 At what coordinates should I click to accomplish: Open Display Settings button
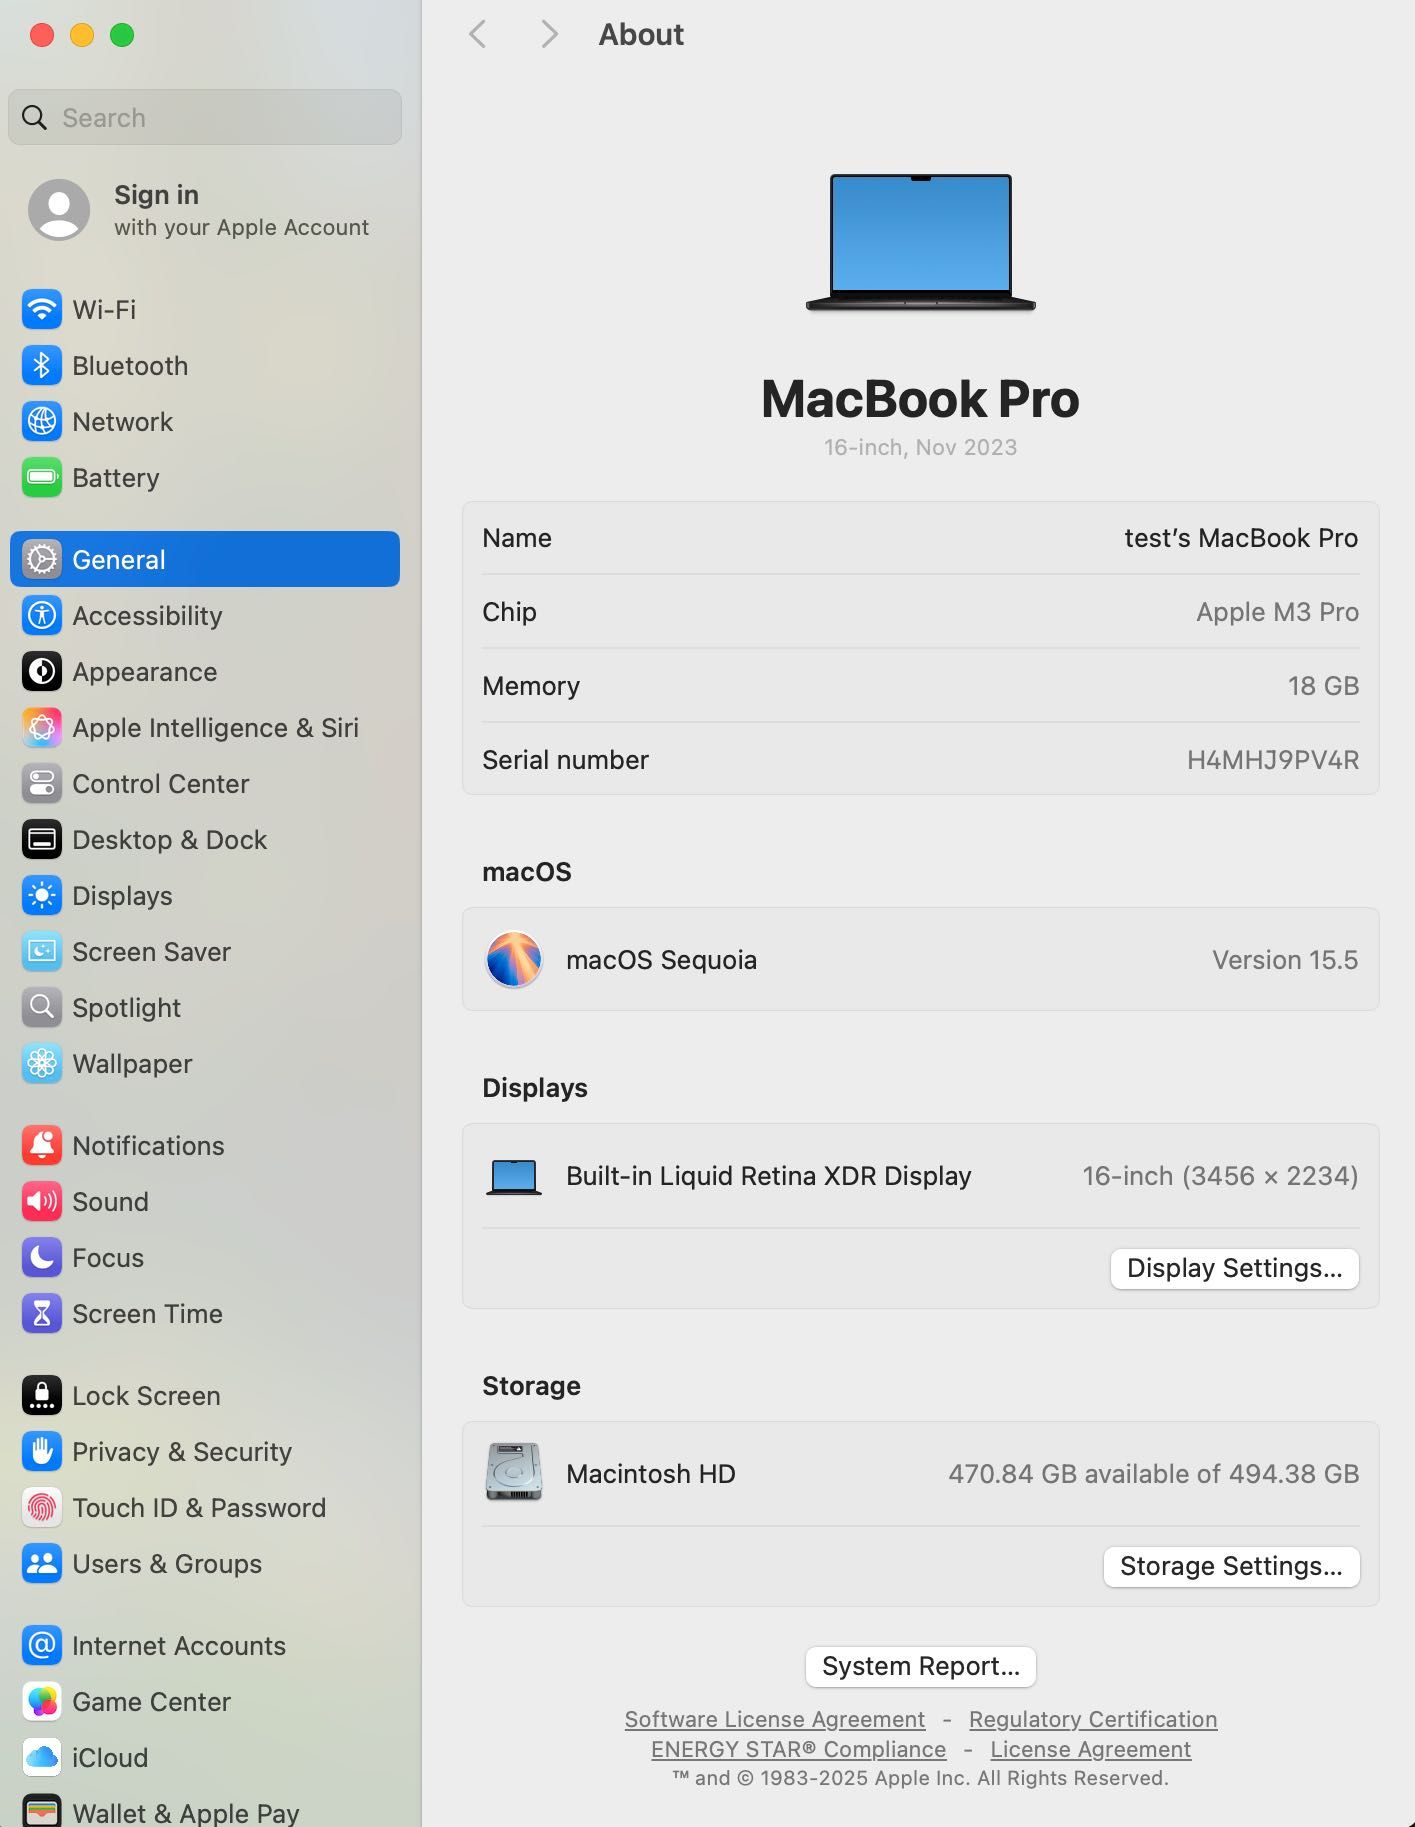[1234, 1268]
